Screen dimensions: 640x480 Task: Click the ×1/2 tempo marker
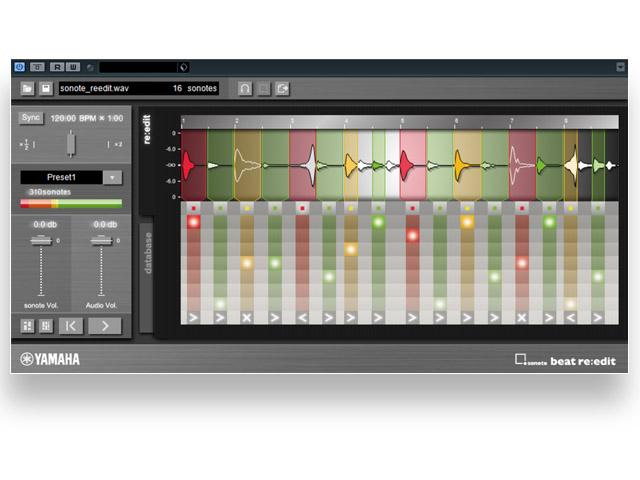[25, 144]
